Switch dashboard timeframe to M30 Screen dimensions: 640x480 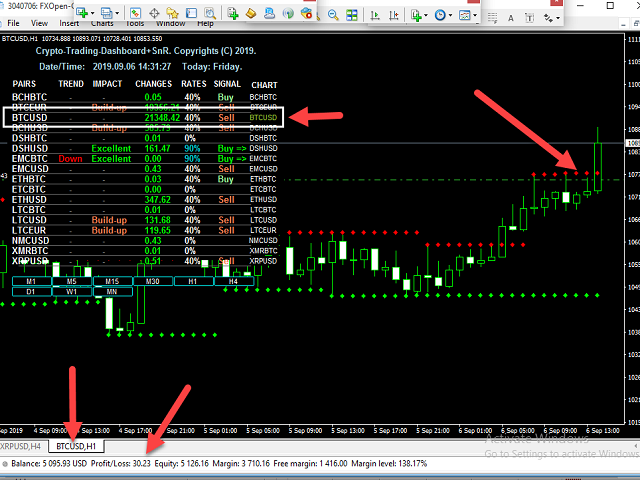153,281
